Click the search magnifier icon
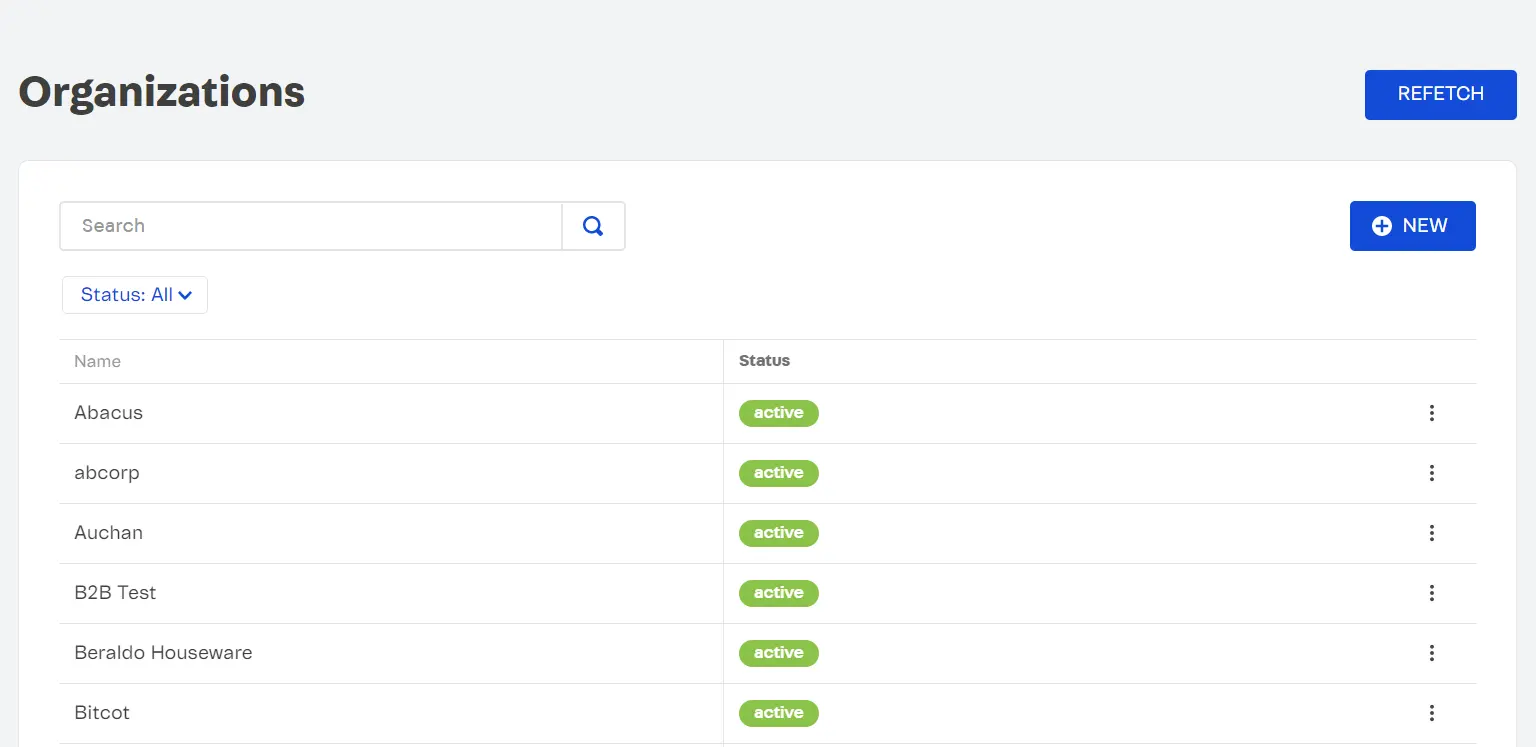This screenshot has width=1536, height=747. click(x=592, y=226)
